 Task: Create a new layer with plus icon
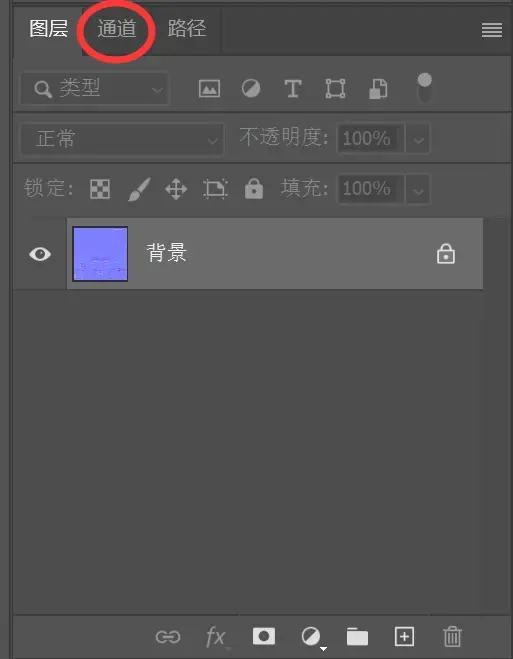[404, 637]
